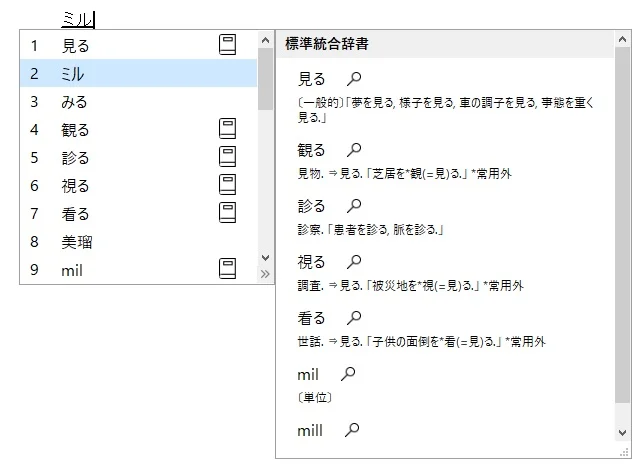Search the dictionary entry mil with magnifier
This screenshot has width=640, height=470.
[x=348, y=373]
